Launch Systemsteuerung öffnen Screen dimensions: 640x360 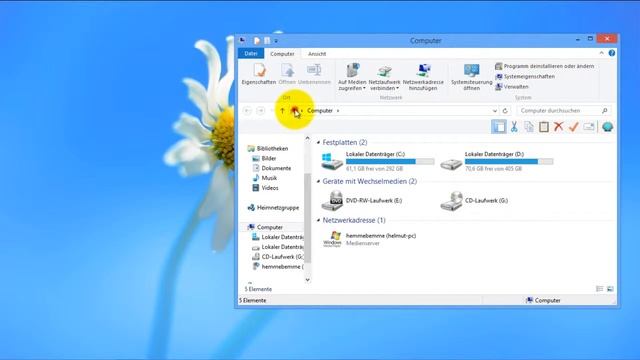tap(471, 77)
